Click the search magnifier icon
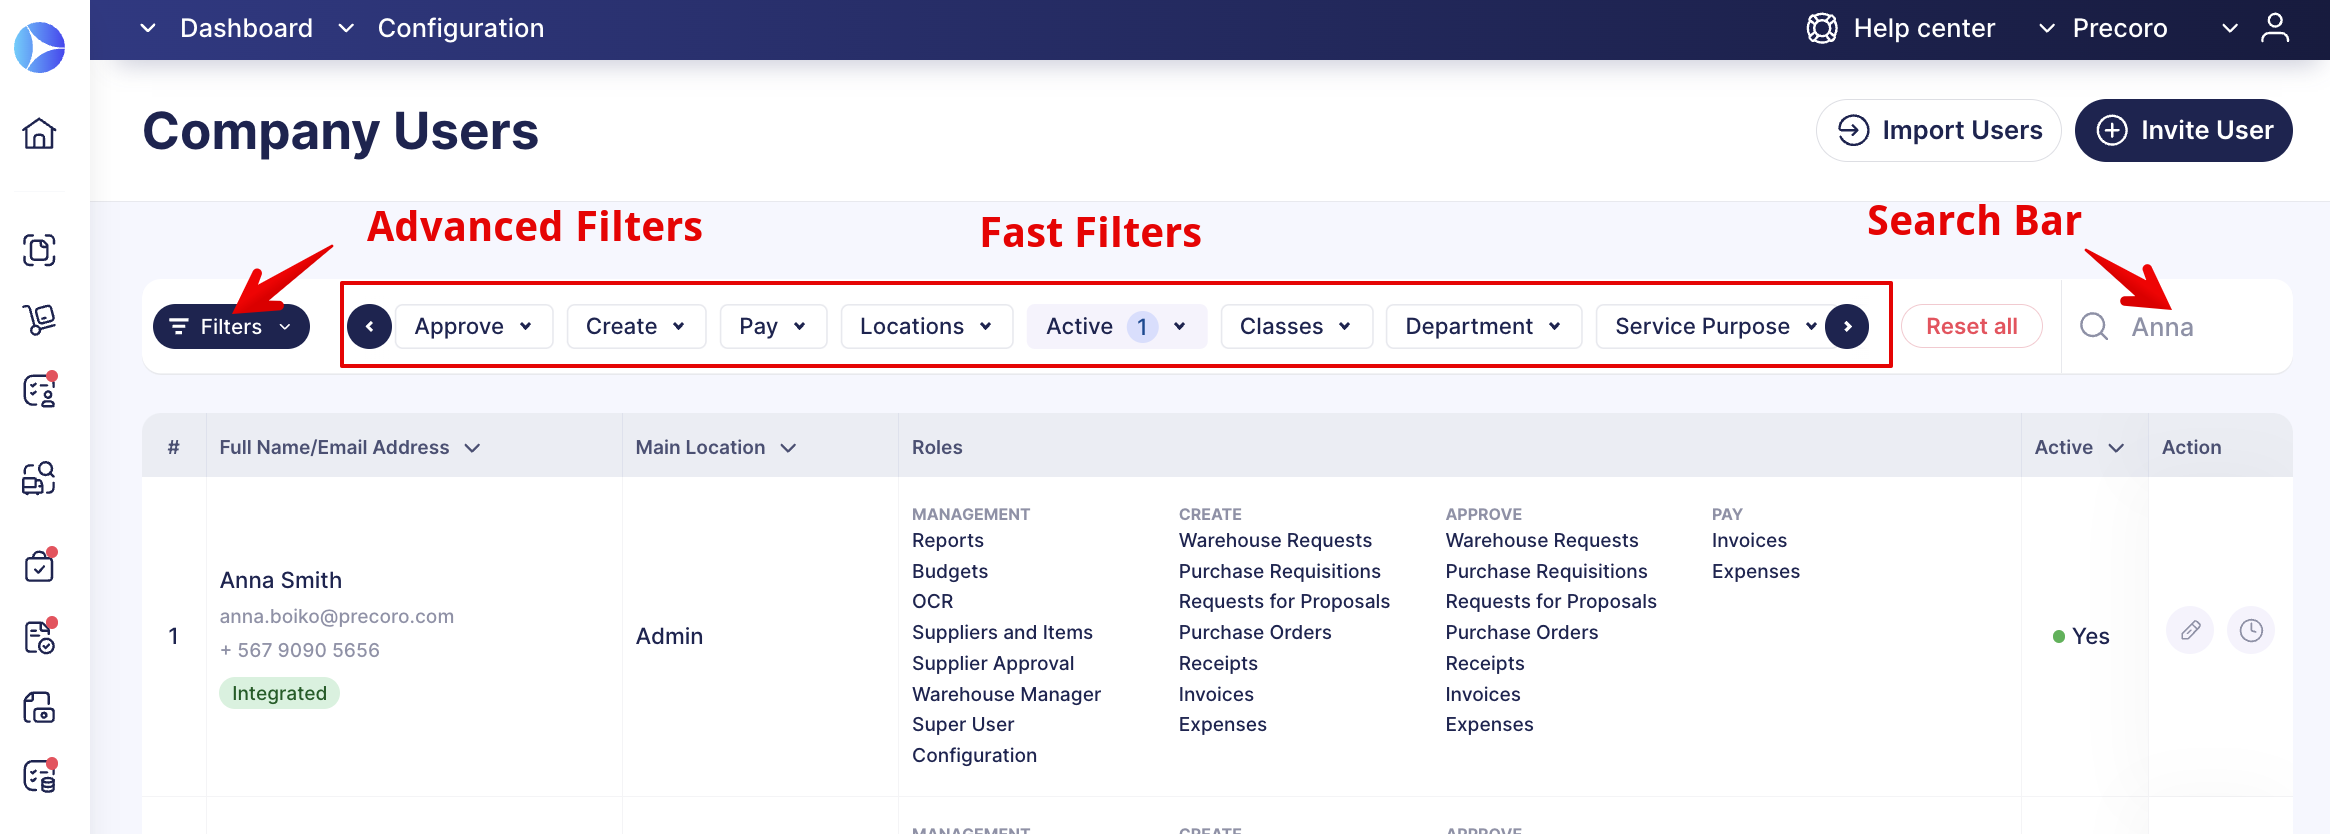The width and height of the screenshot is (2330, 834). [2094, 327]
